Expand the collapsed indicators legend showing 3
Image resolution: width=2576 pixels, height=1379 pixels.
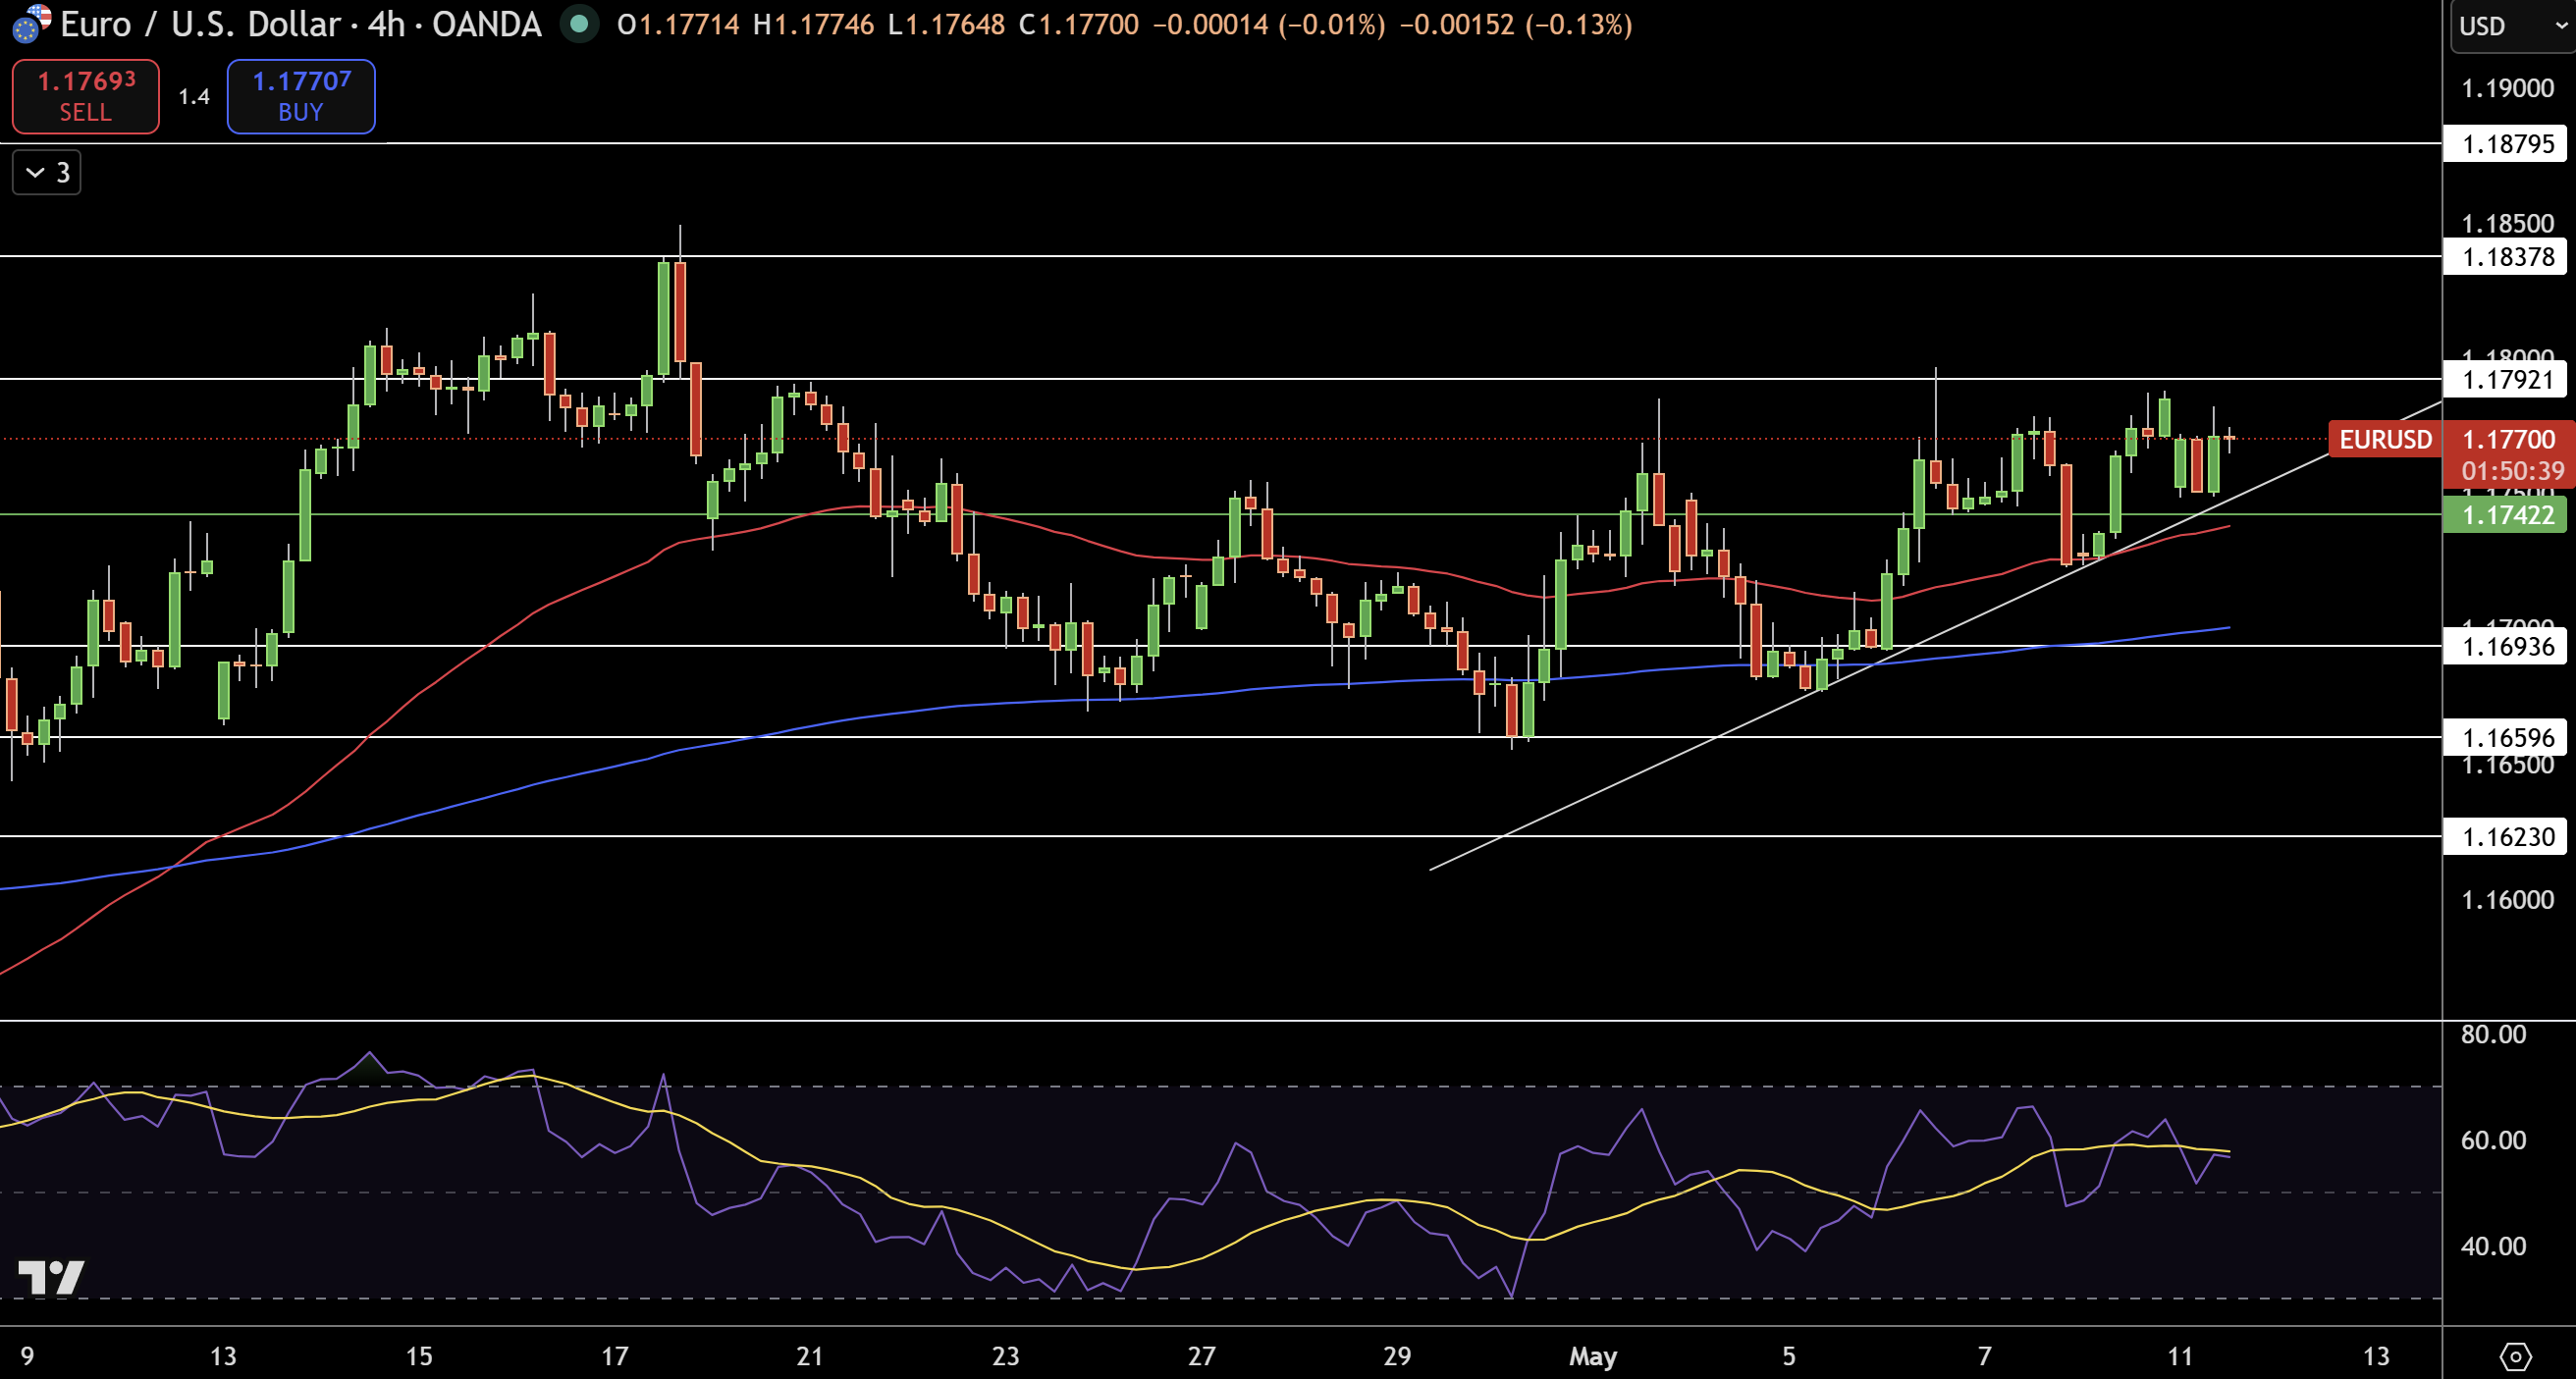click(47, 173)
